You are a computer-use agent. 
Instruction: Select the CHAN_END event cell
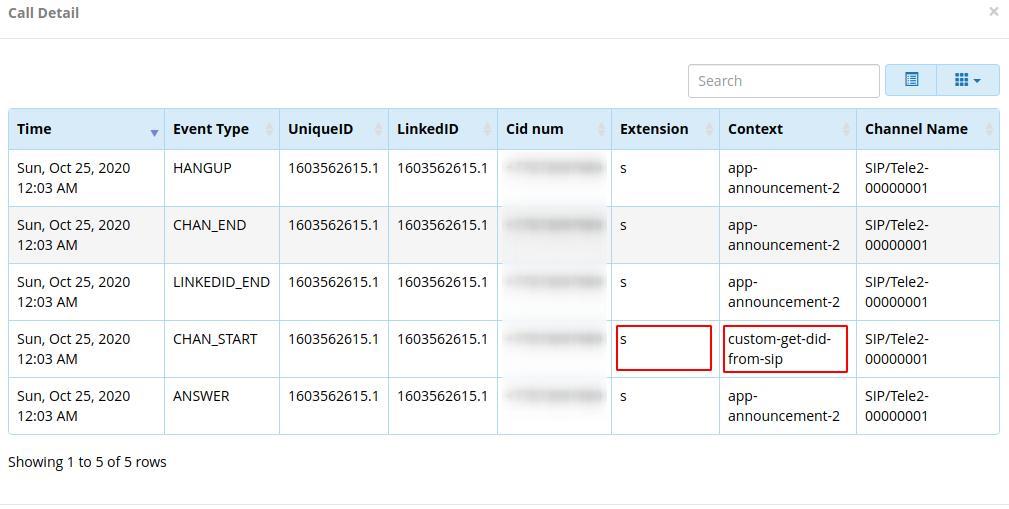click(x=209, y=225)
